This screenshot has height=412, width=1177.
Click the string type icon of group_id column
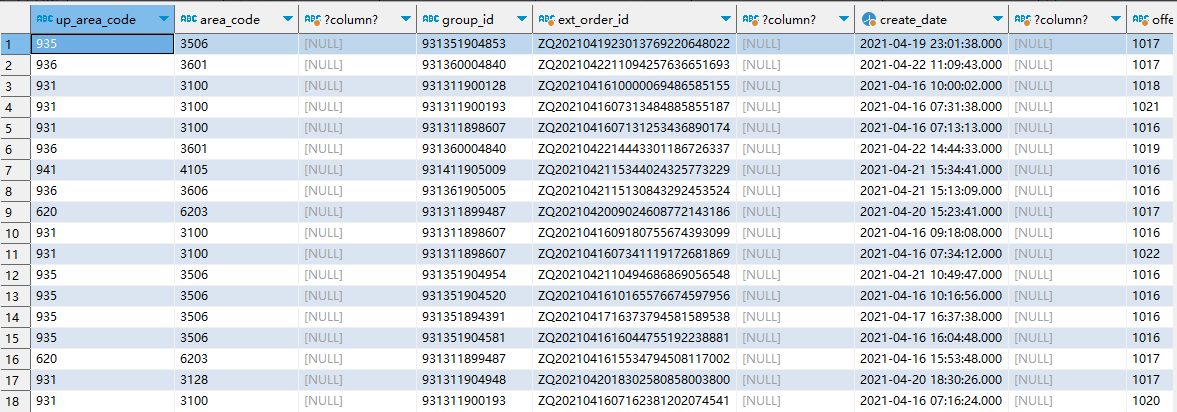coord(430,20)
